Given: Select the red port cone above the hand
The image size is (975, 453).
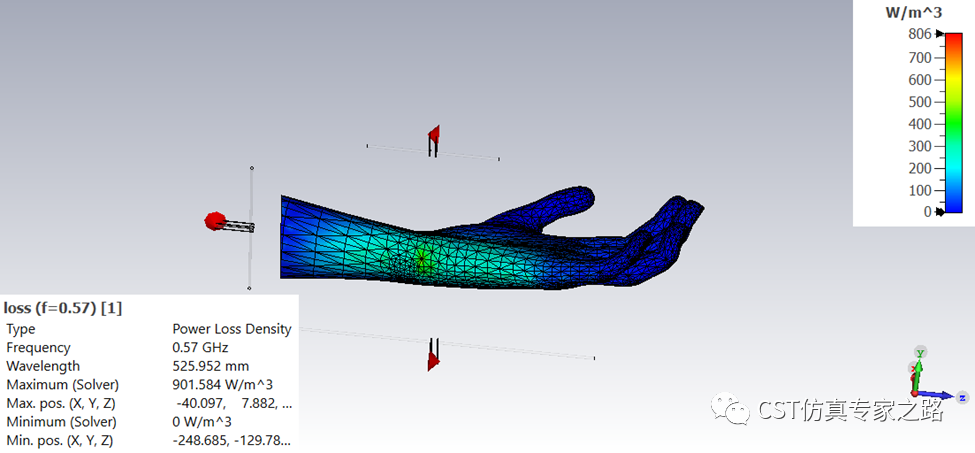Looking at the screenshot, I should (433, 133).
